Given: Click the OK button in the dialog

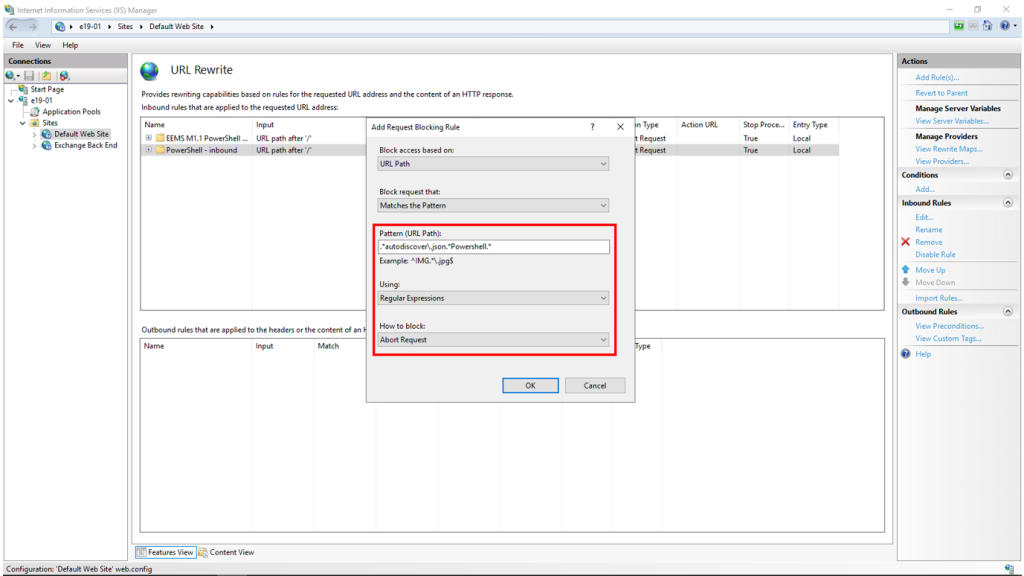Looking at the screenshot, I should 530,385.
